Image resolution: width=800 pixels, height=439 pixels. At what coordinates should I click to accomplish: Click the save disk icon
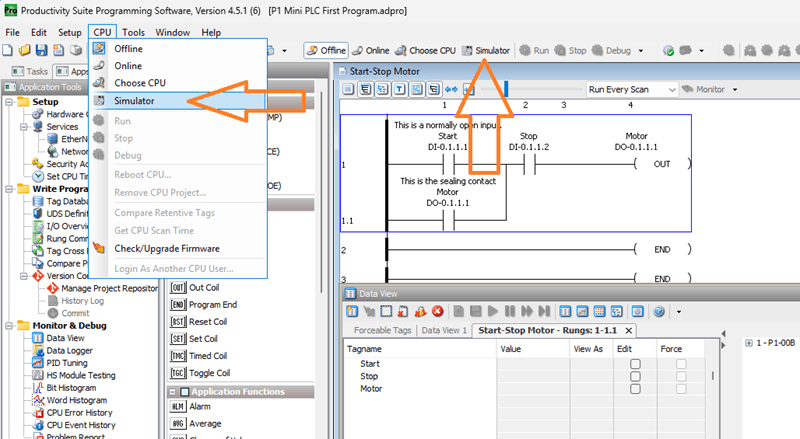(41, 50)
